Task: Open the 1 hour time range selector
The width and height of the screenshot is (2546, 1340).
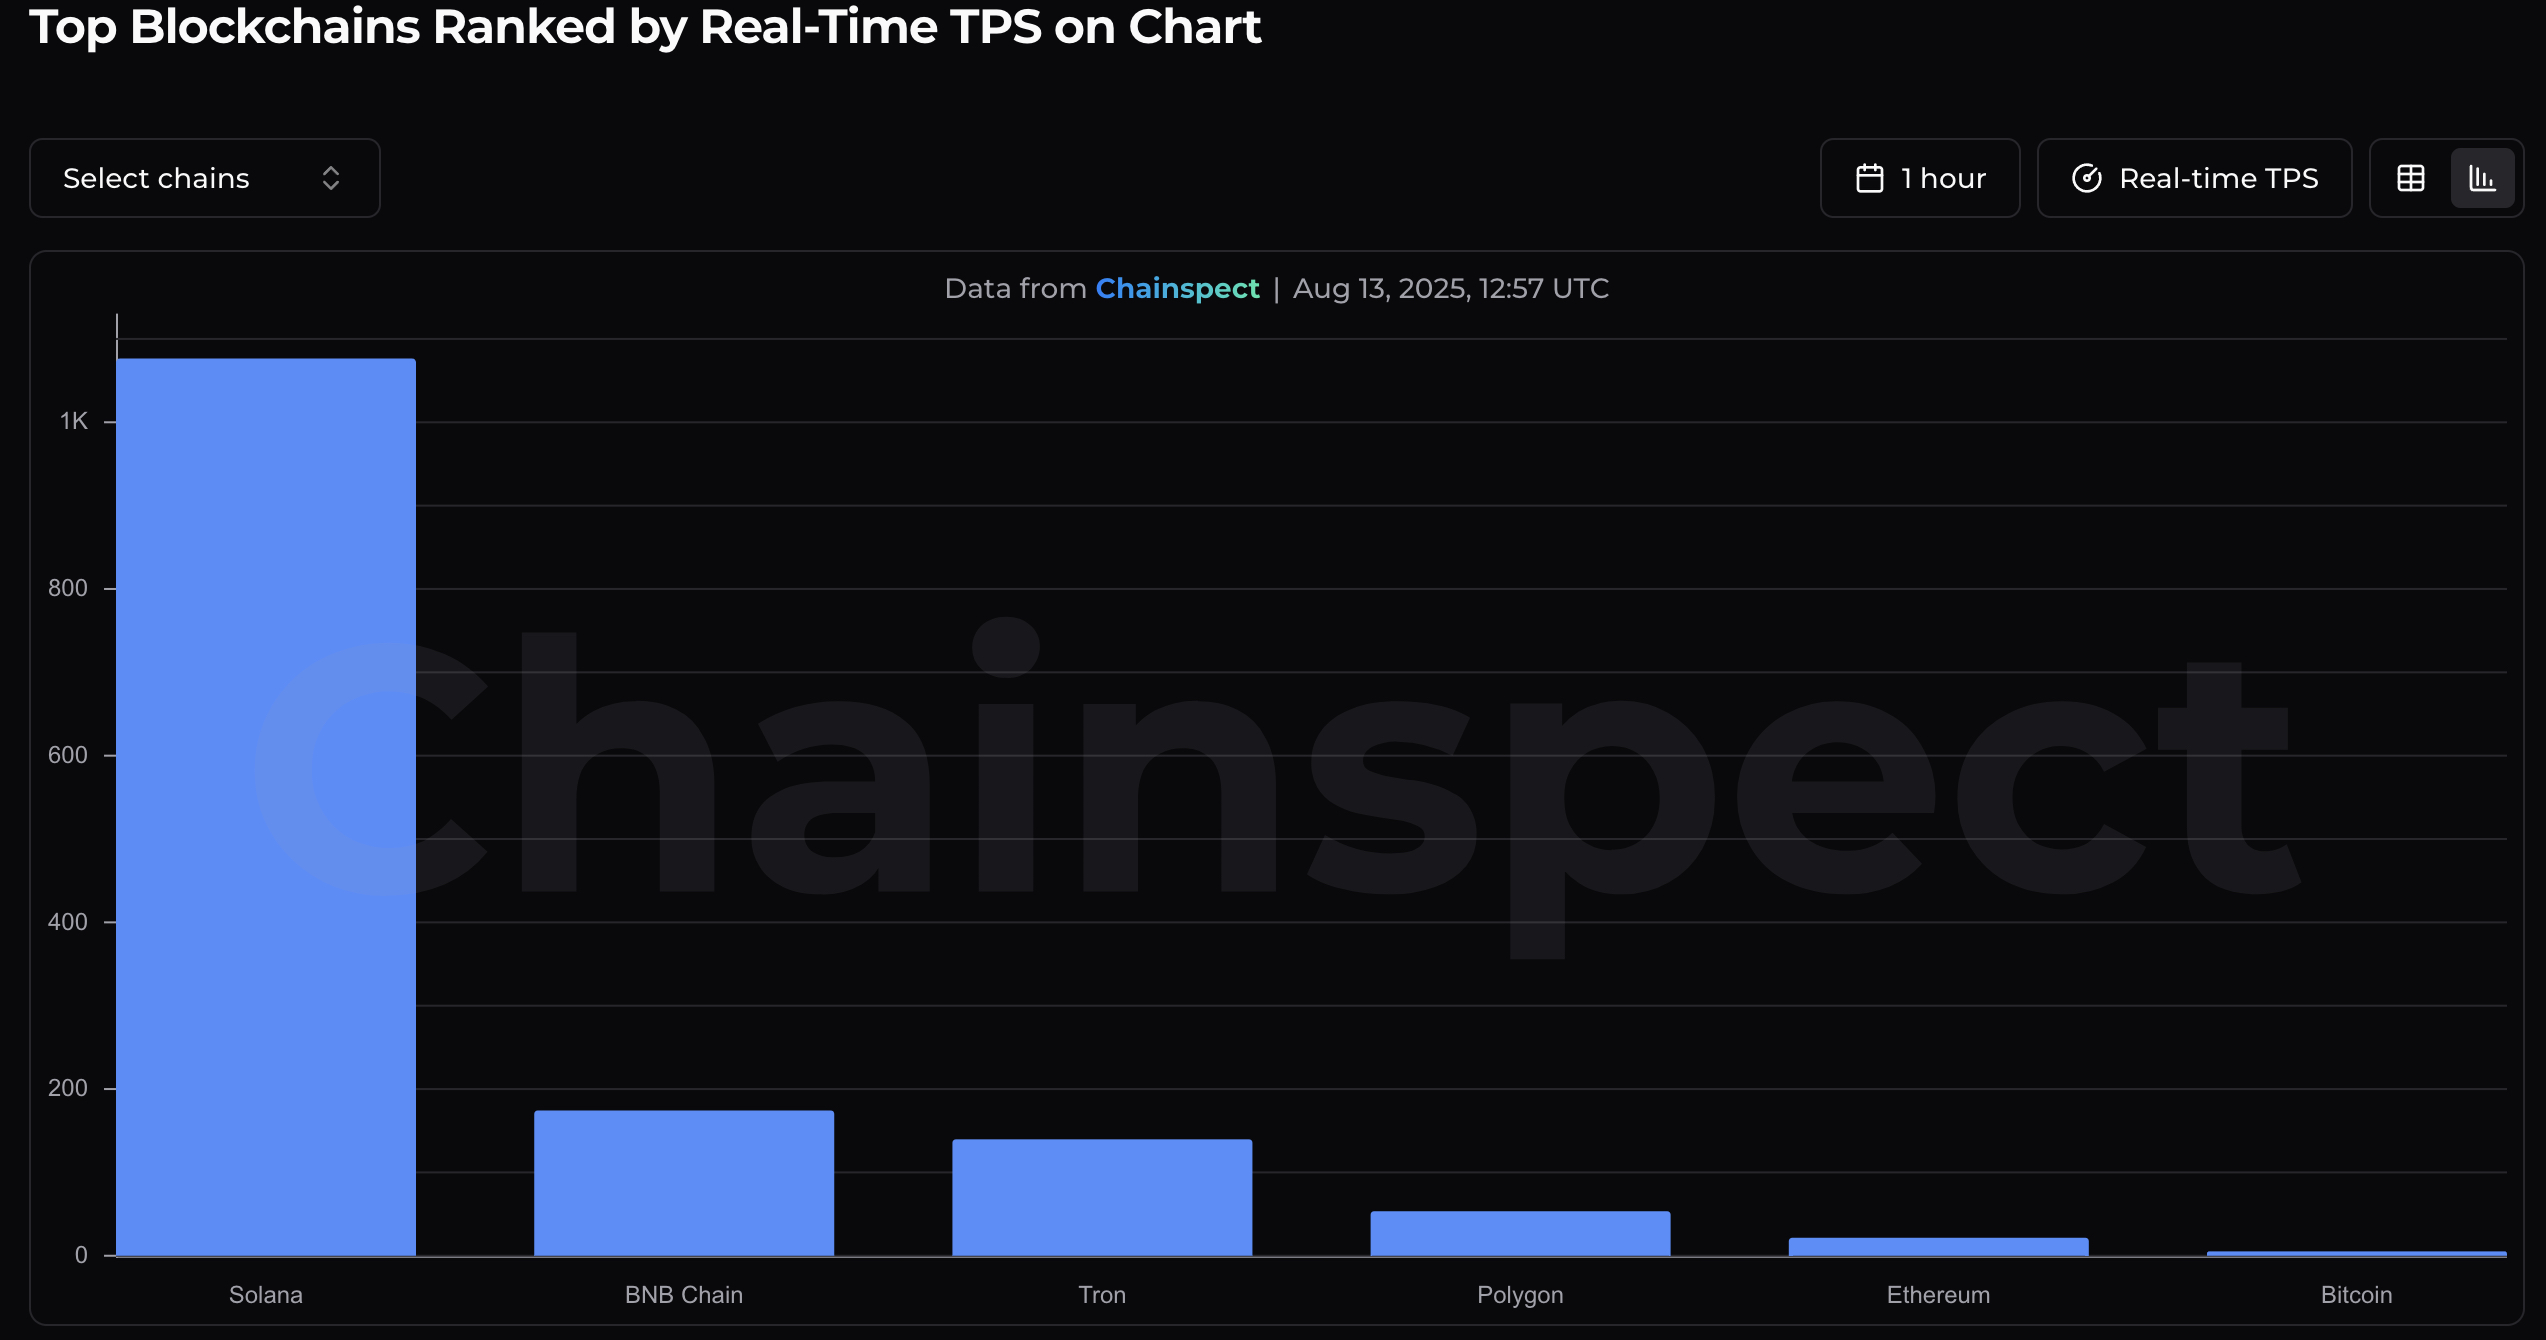Action: pos(1919,177)
